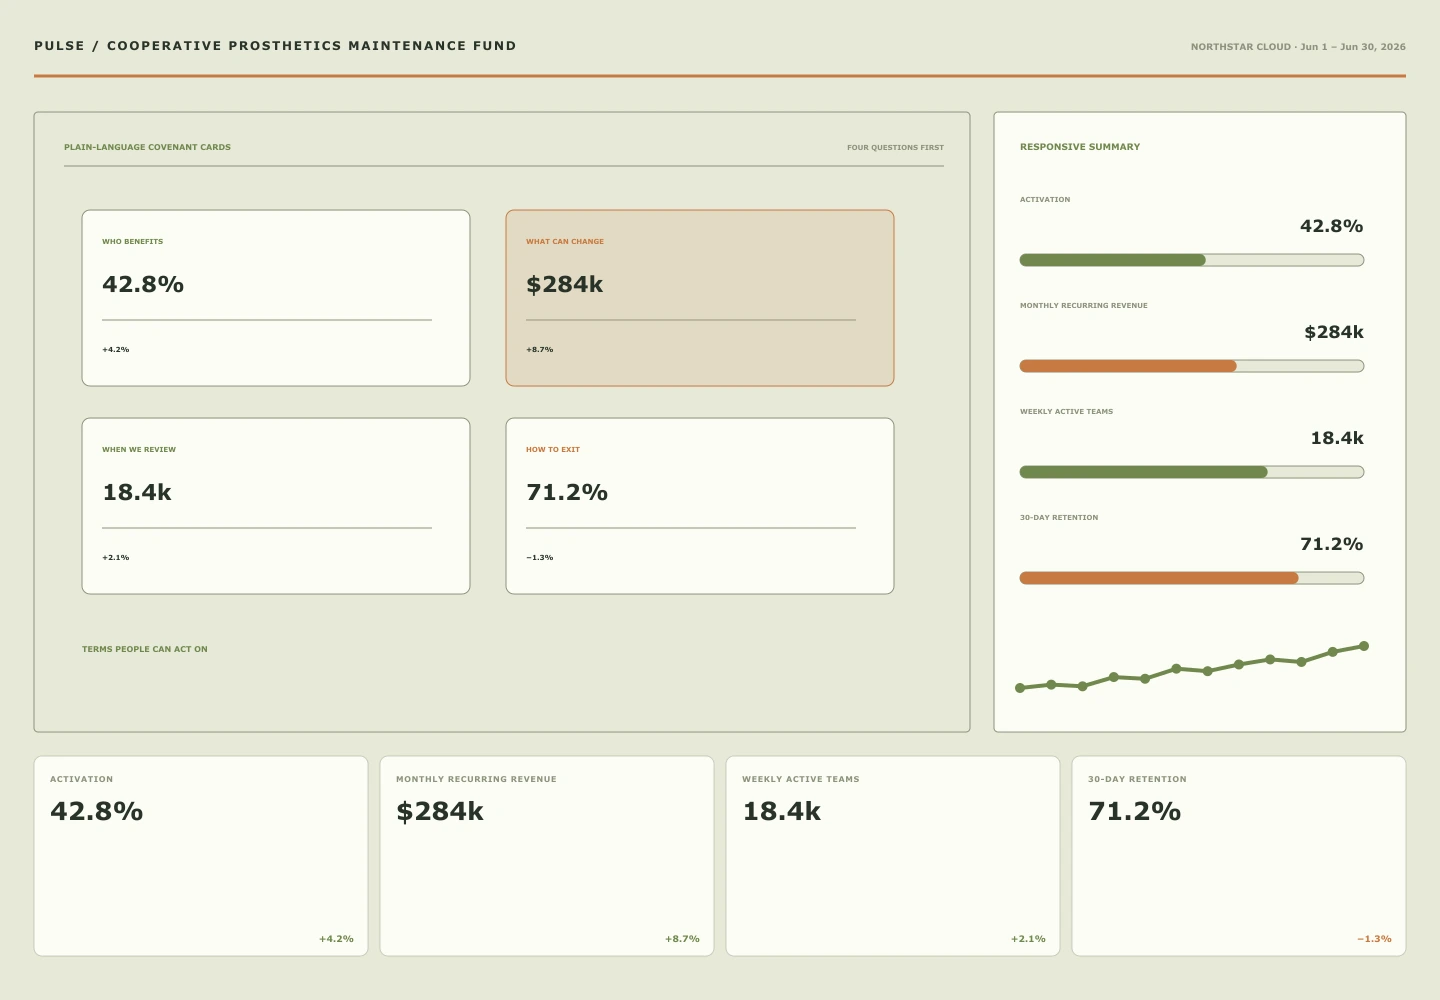Click the Northstar Cloud date range text
Screen dimensions: 1440x1000
[x=1298, y=47]
